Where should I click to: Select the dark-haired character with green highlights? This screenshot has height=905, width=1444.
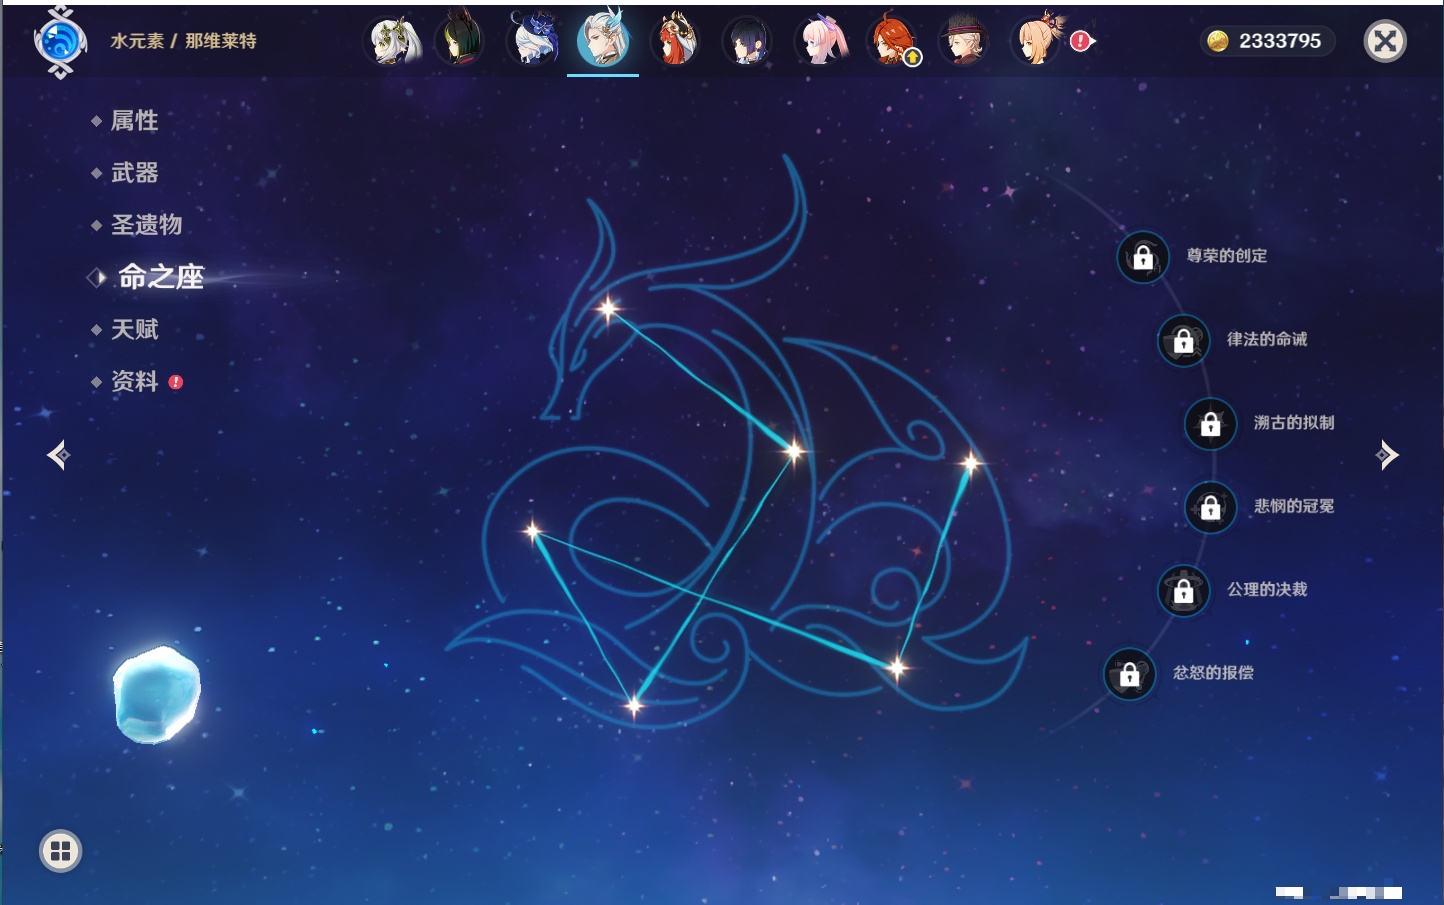pyautogui.click(x=460, y=42)
